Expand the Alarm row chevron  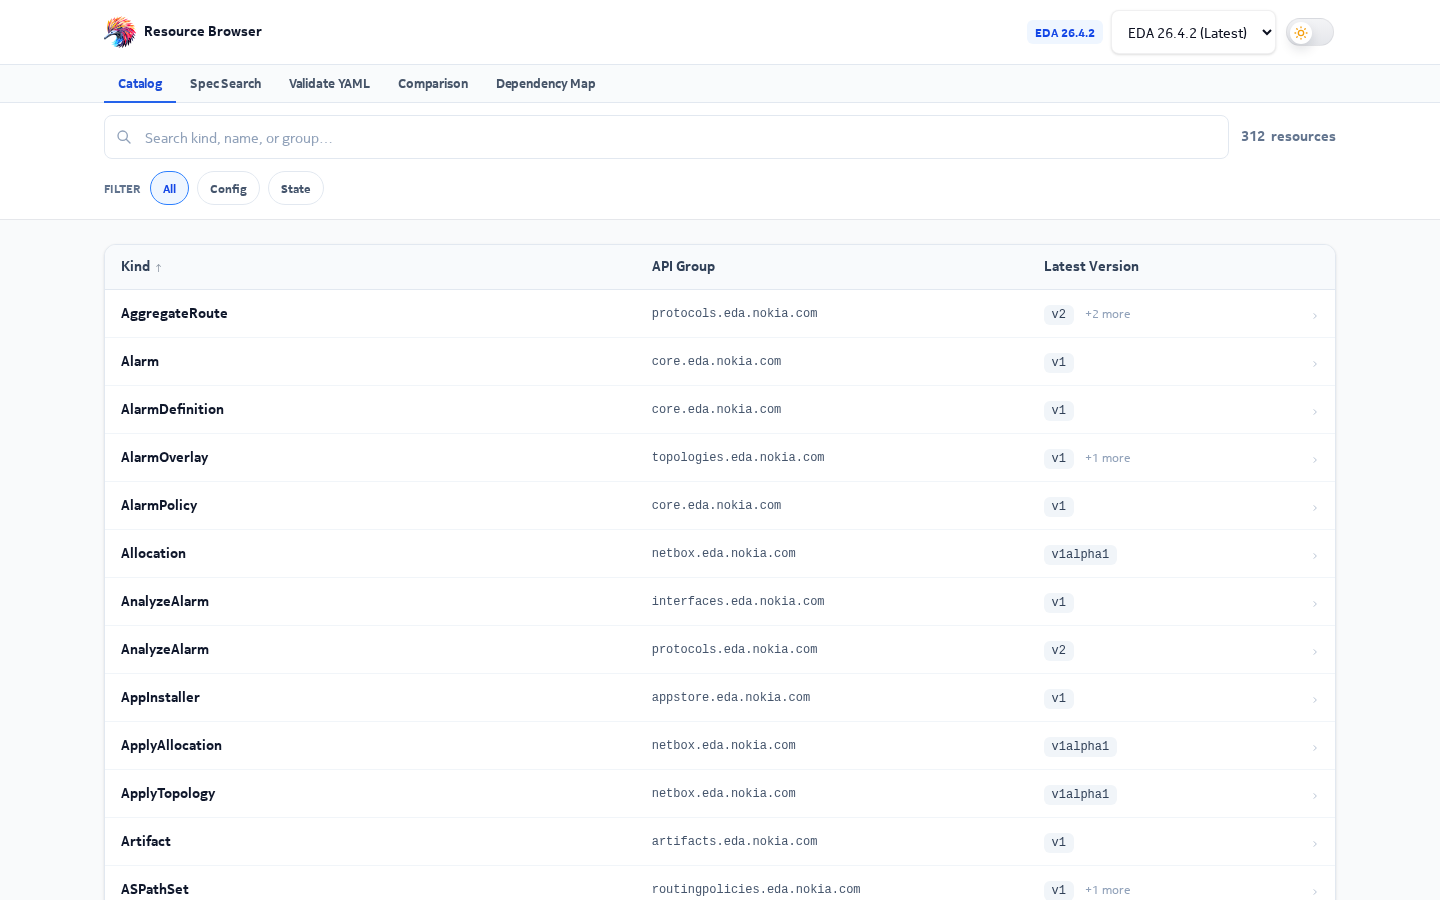pyautogui.click(x=1315, y=363)
